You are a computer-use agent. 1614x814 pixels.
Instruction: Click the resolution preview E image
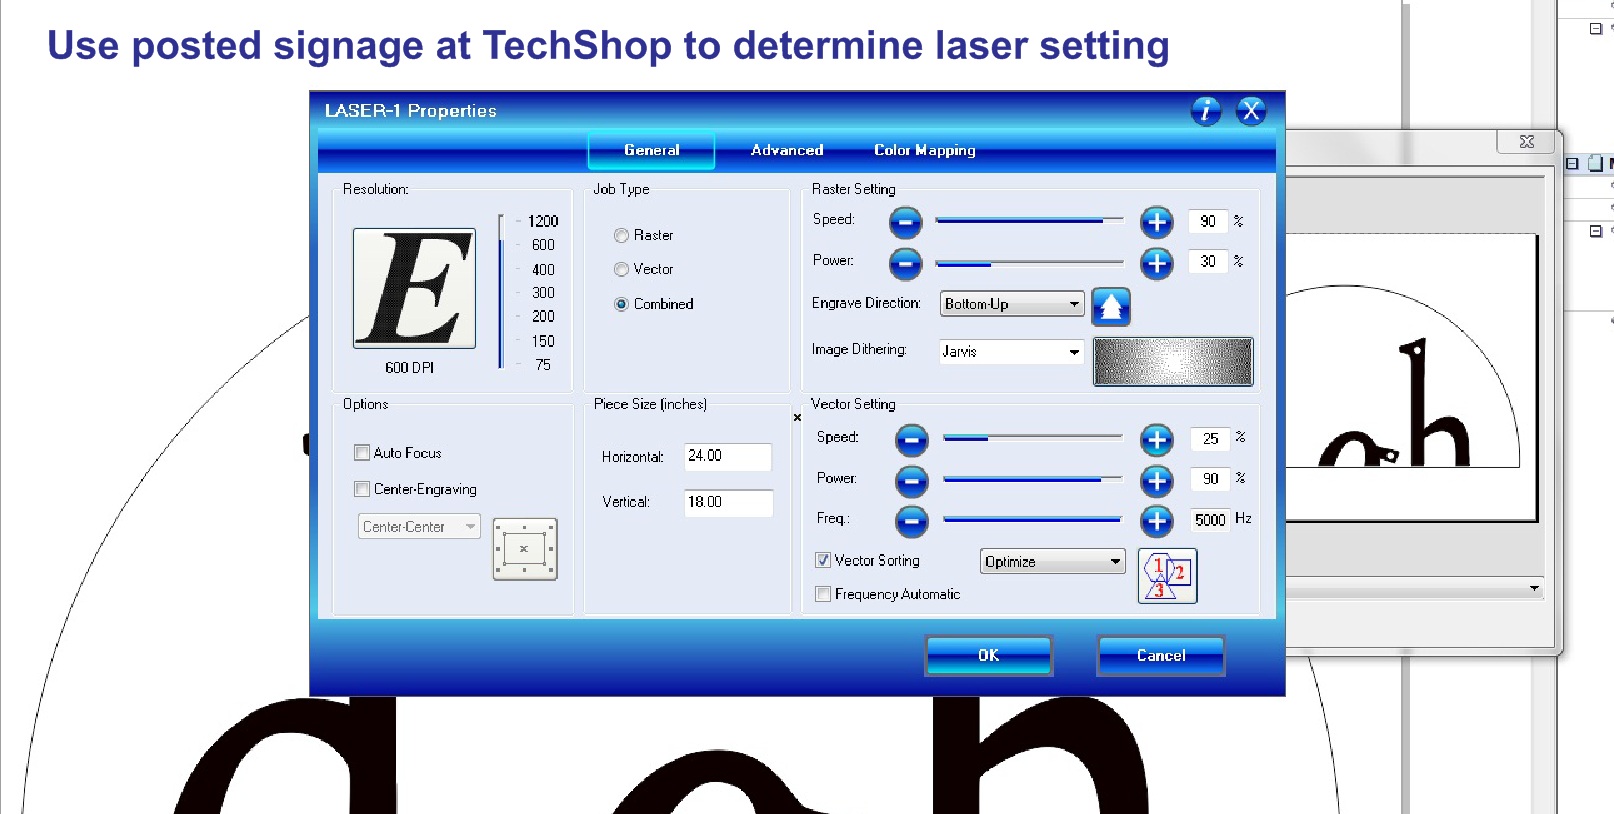coord(414,288)
